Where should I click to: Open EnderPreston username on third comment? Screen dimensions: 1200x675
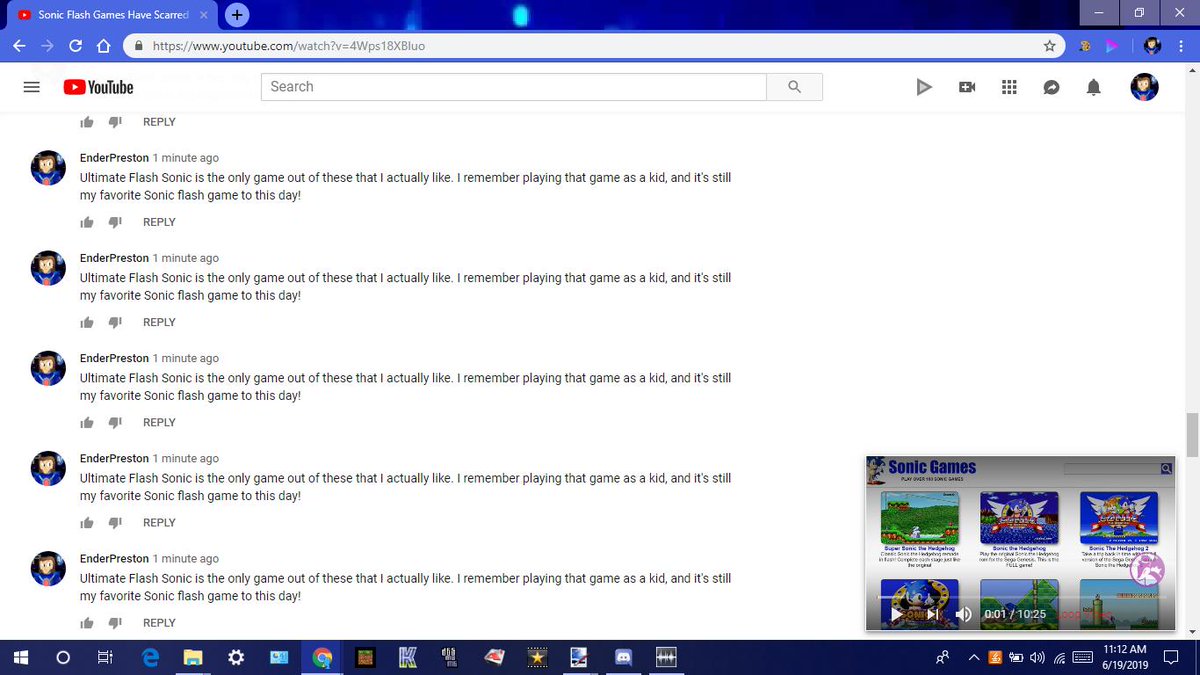point(114,358)
